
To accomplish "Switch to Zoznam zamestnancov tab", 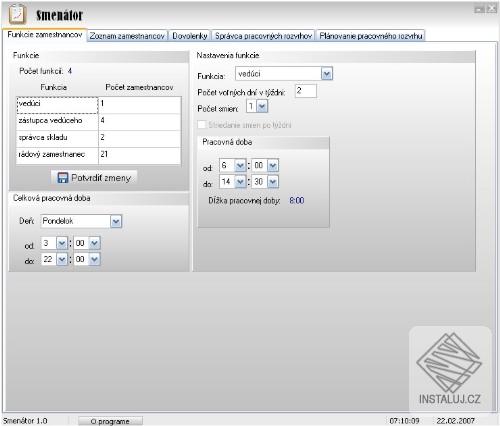I will pyautogui.click(x=127, y=36).
